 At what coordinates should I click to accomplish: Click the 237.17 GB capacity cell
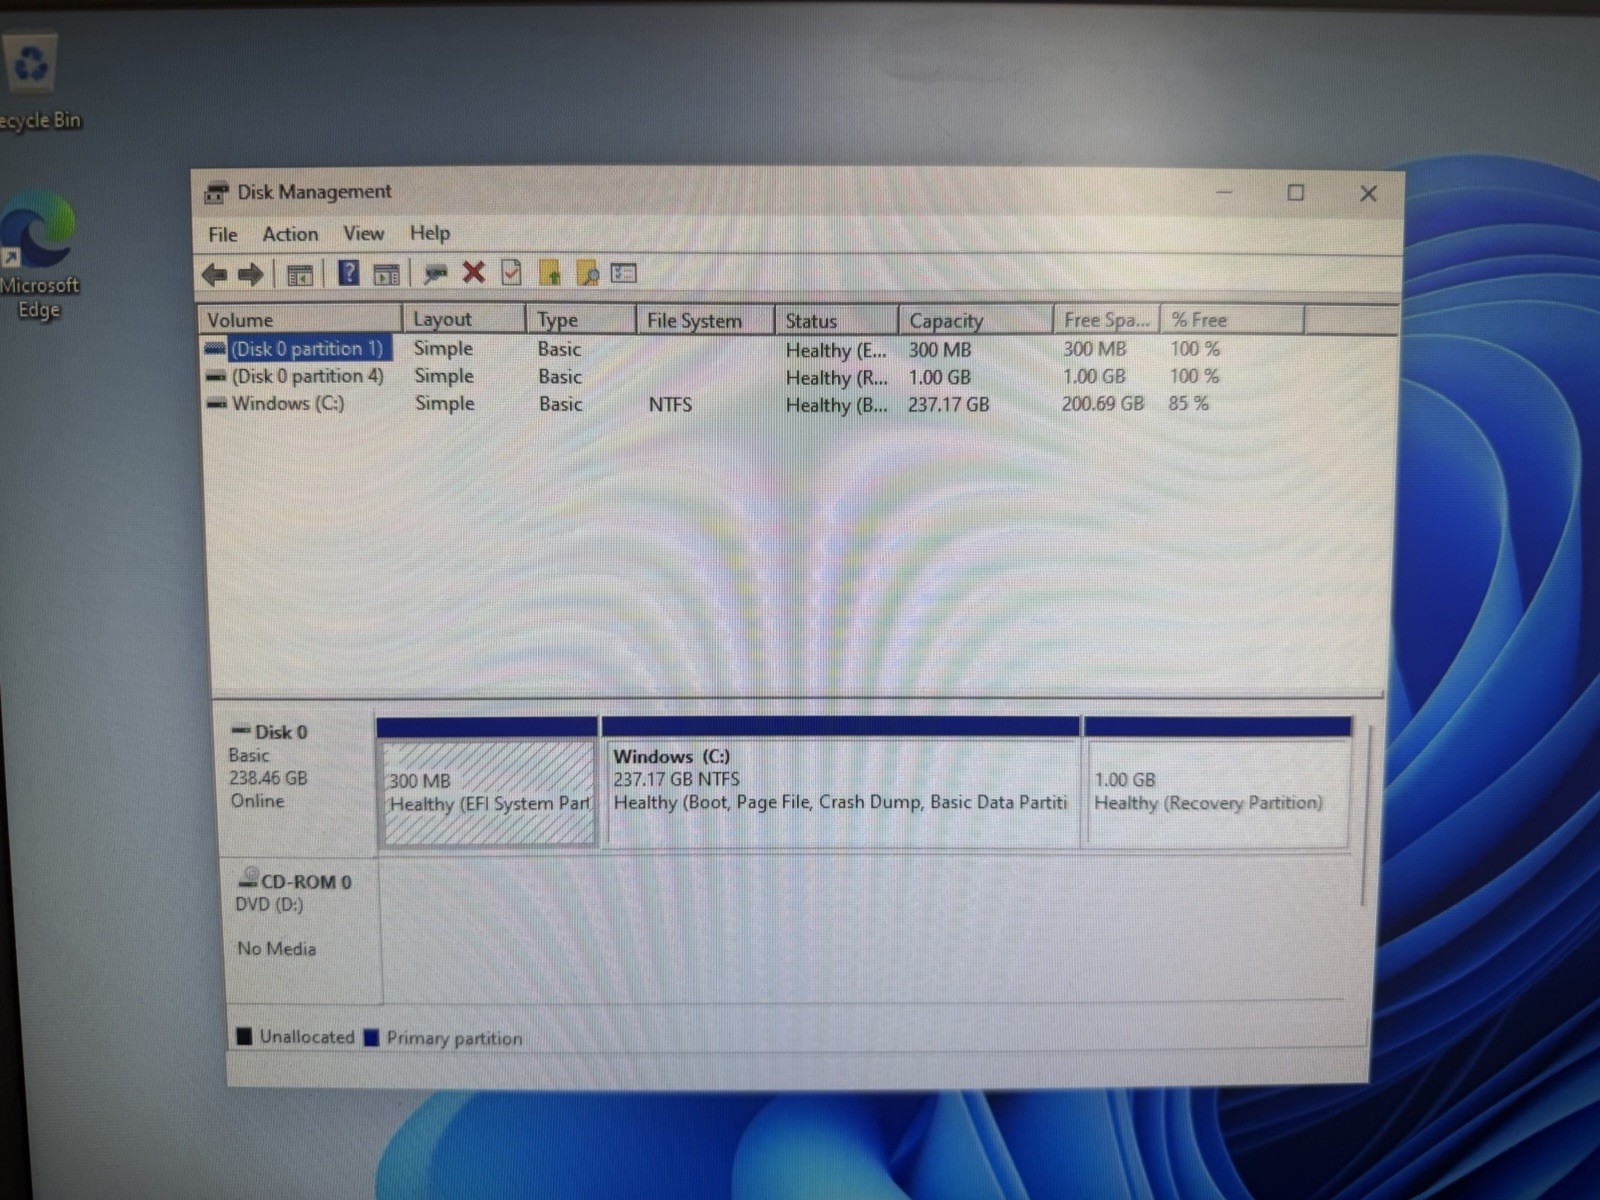tap(949, 404)
